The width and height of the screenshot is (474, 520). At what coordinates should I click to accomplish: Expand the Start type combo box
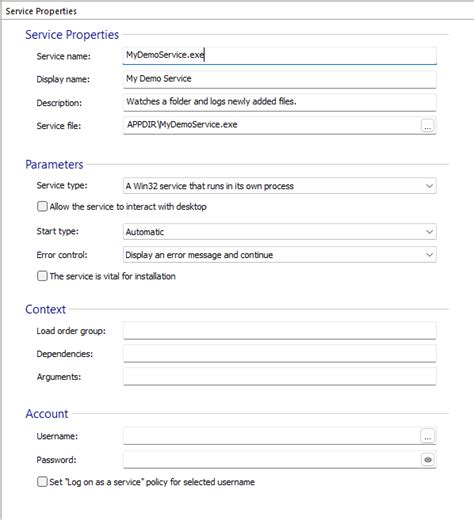[x=279, y=232]
